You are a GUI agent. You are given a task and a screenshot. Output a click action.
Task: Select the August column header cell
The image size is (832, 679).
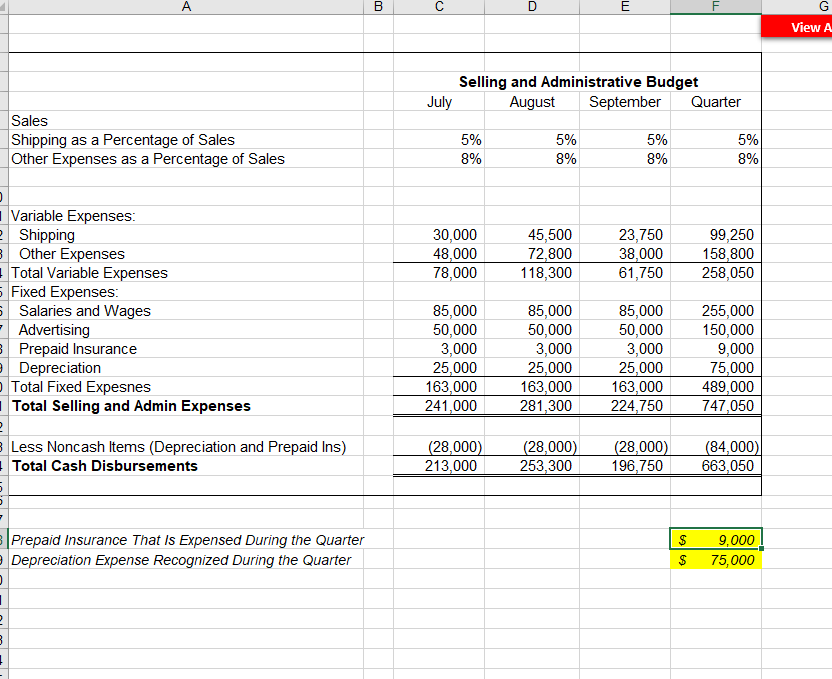point(532,102)
